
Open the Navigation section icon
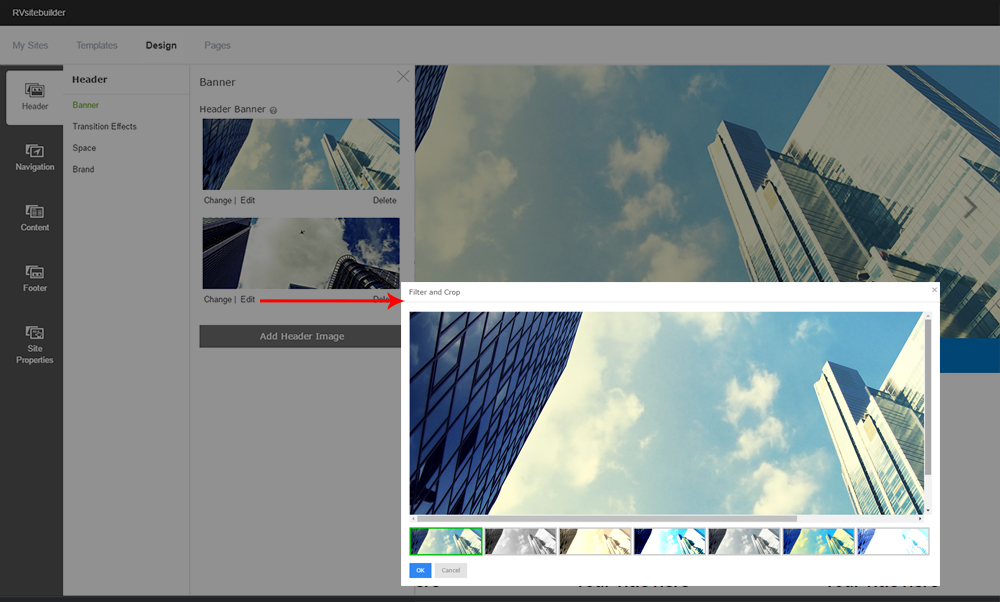[x=35, y=157]
